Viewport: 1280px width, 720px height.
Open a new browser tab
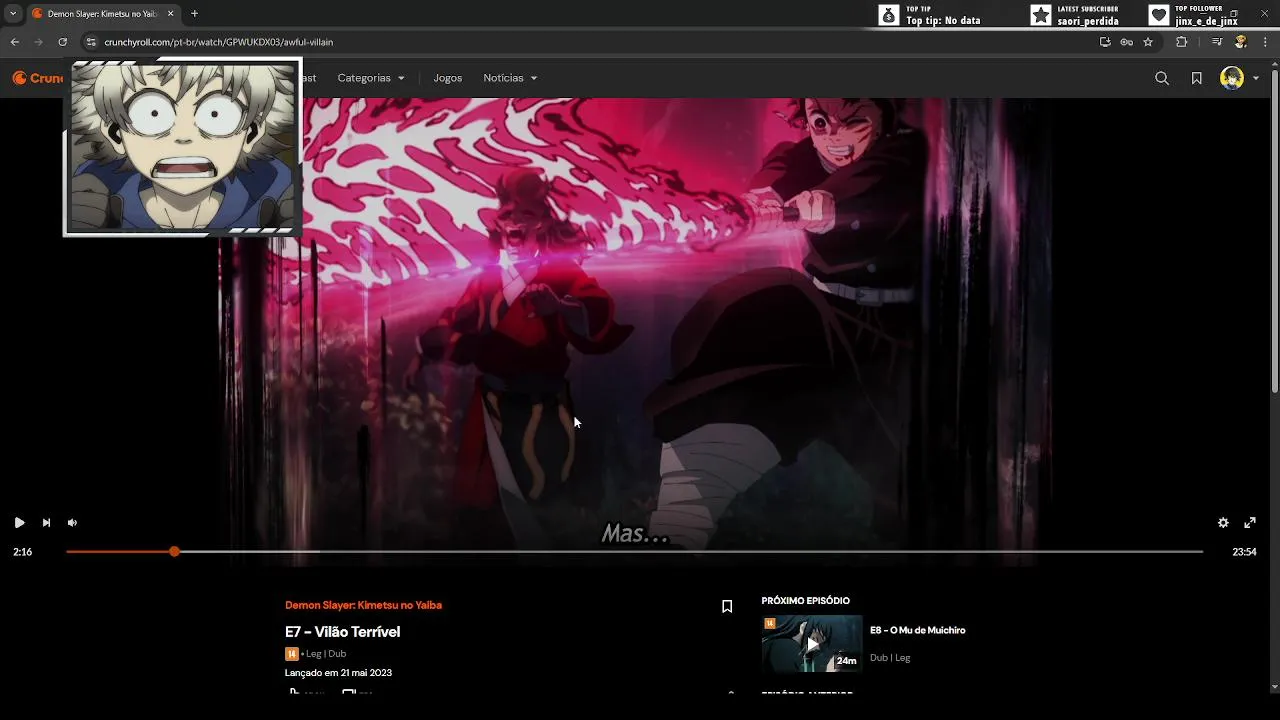(x=194, y=14)
